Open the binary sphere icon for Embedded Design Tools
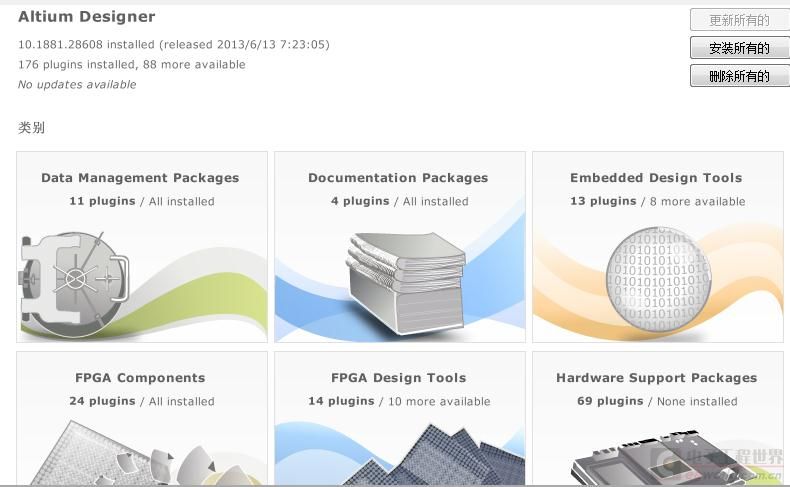This screenshot has height=487, width=790. click(x=659, y=280)
